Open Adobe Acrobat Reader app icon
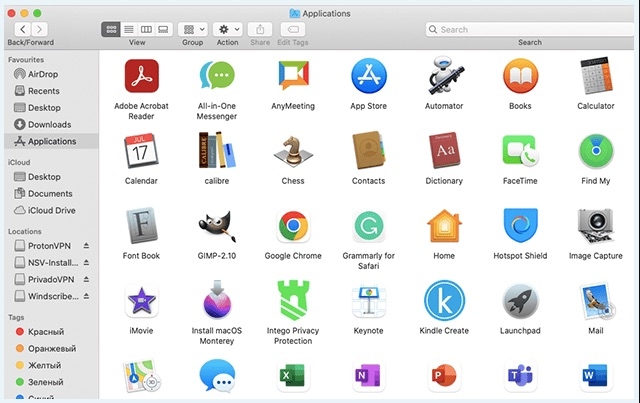This screenshot has width=640, height=403. 141,76
